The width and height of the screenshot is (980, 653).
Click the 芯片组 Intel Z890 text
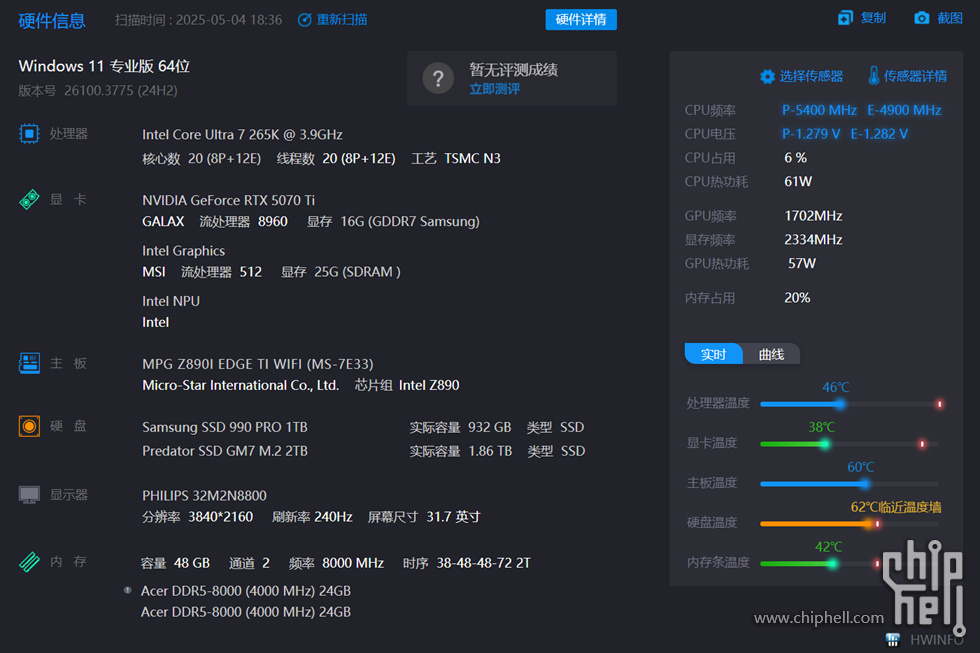pyautogui.click(x=407, y=385)
